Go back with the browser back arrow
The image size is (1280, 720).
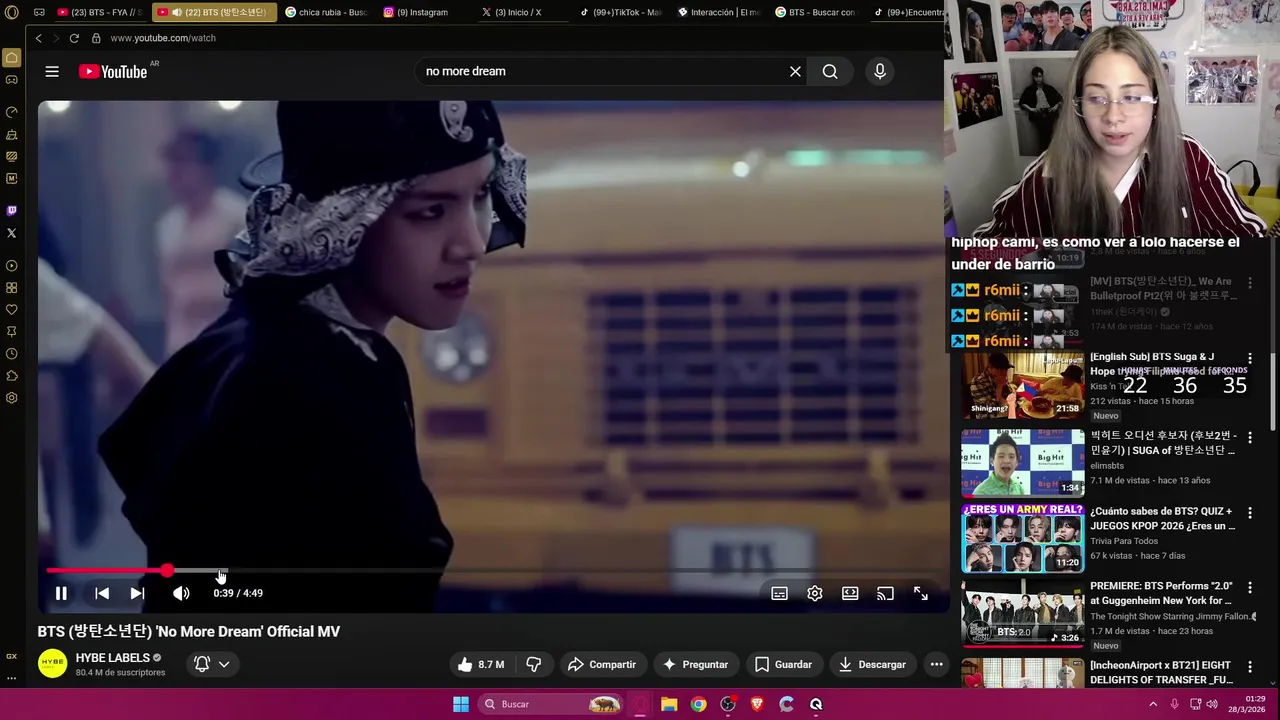pyautogui.click(x=38, y=38)
